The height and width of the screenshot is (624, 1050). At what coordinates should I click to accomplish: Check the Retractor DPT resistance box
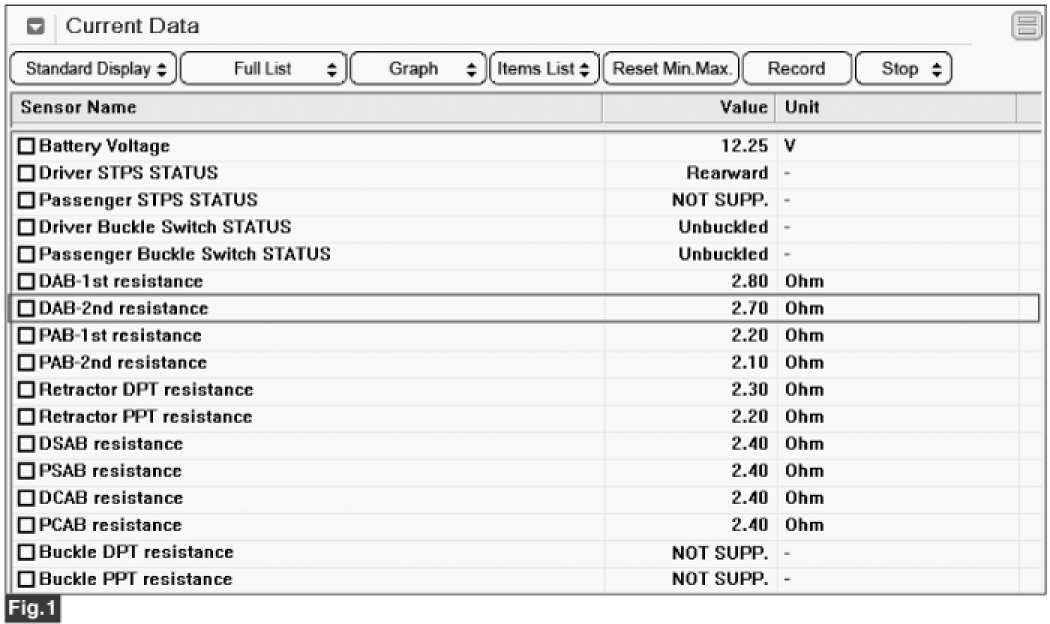tap(27, 390)
